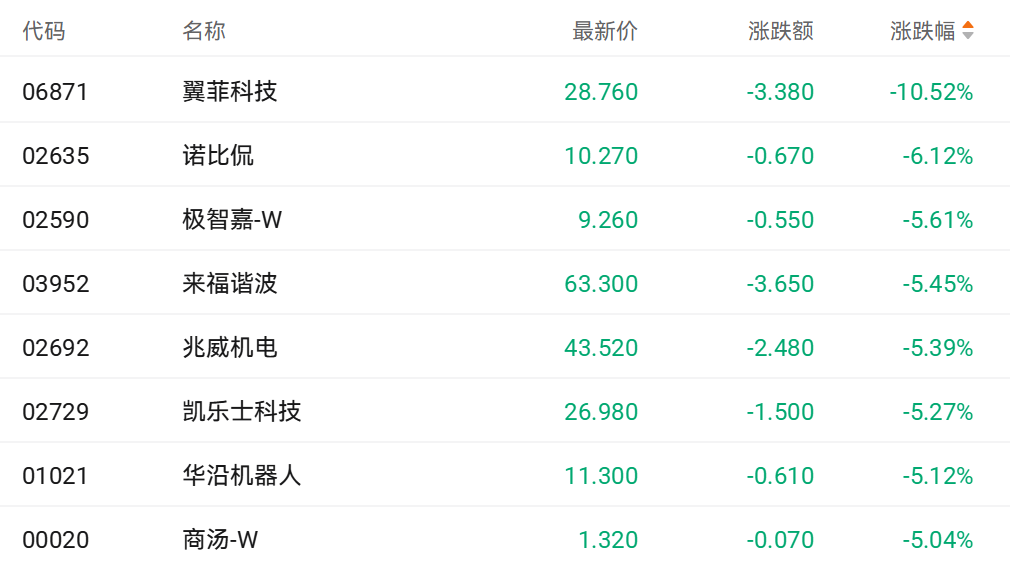Click the latest price 63.300
1010x568 pixels.
point(601,284)
